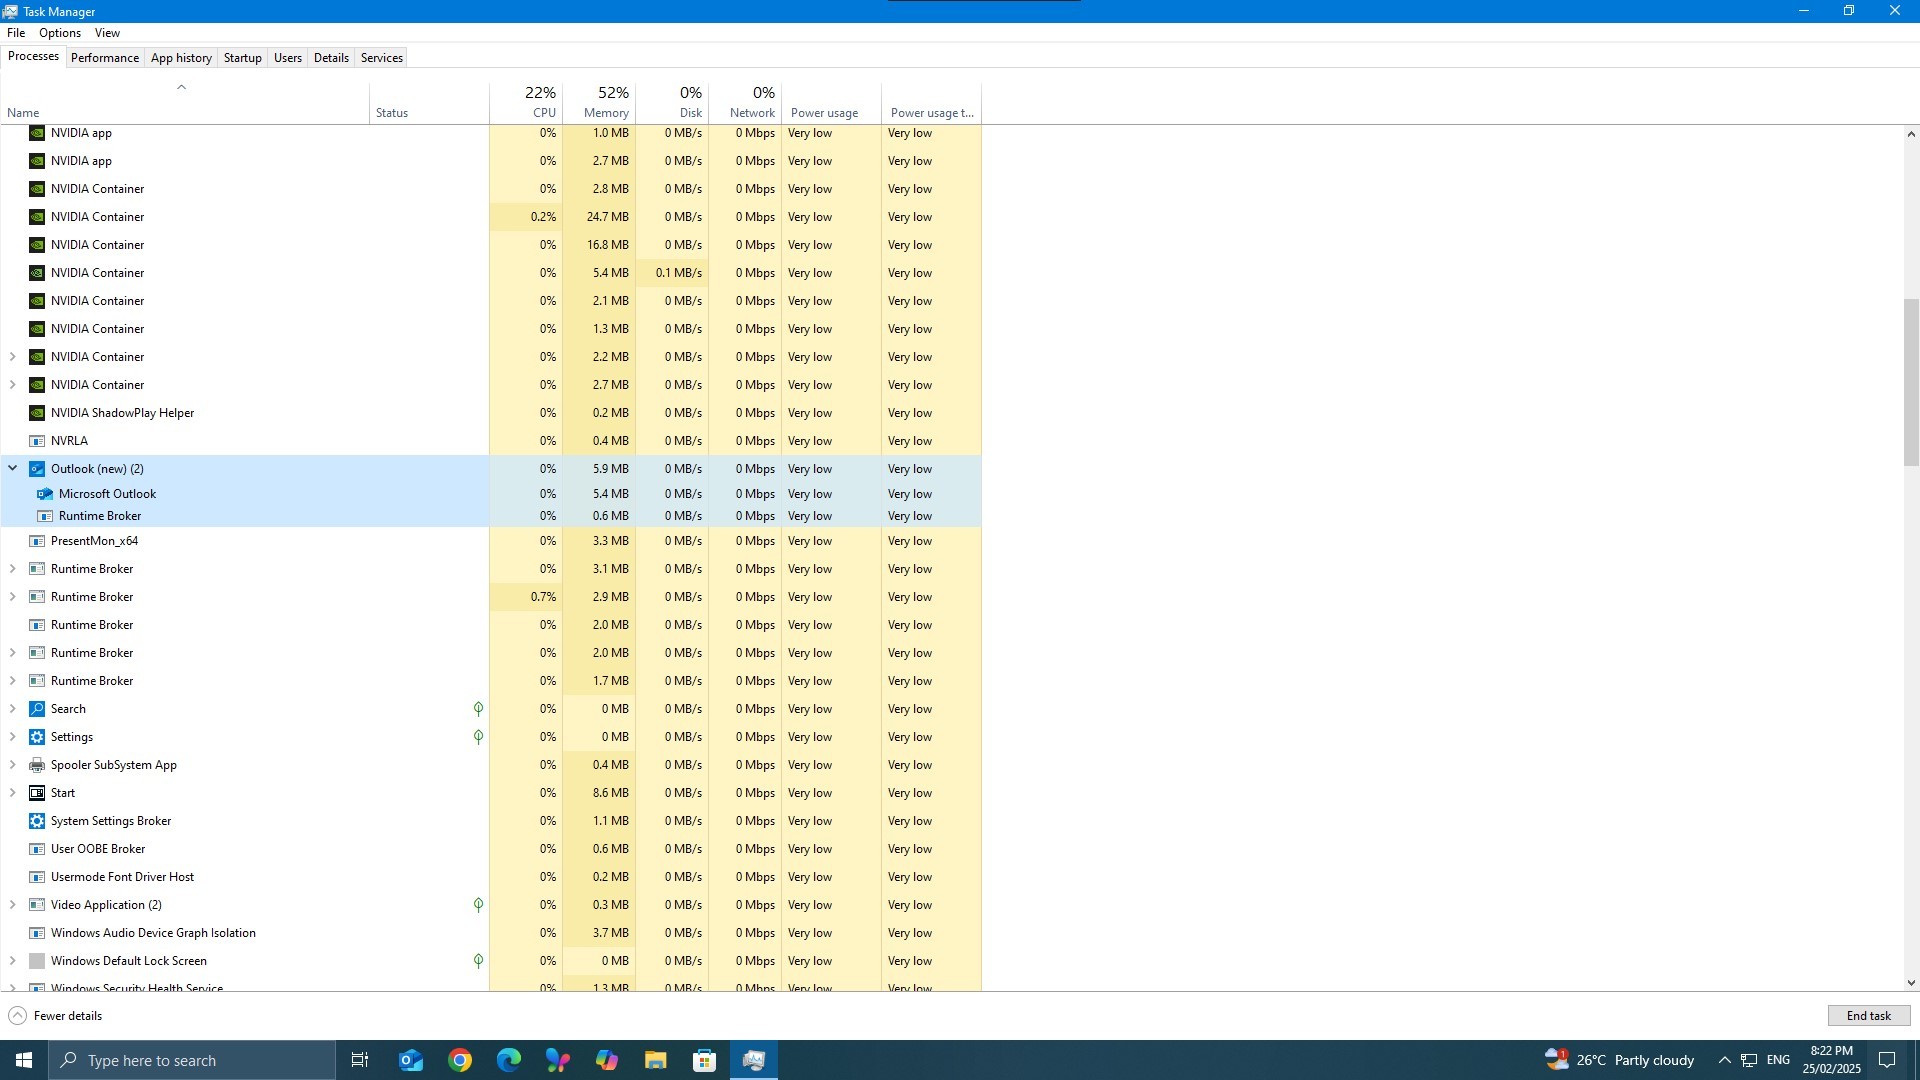This screenshot has height=1080, width=1920.
Task: Expand the last NVIDIA Container group
Action: click(x=12, y=384)
